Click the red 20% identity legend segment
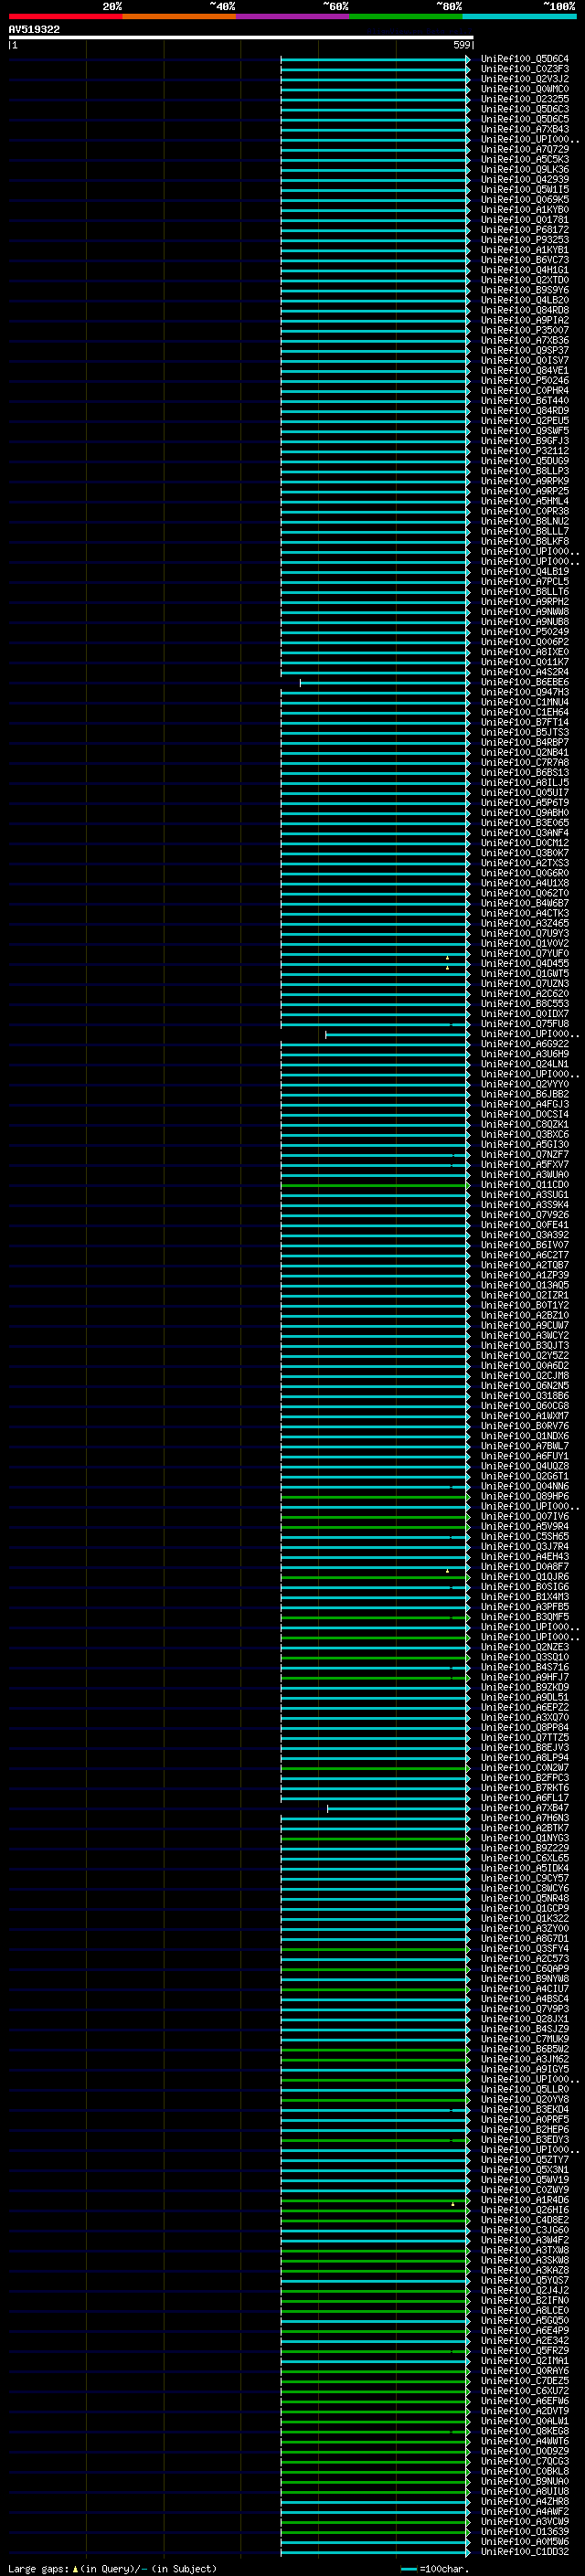 [x=65, y=16]
